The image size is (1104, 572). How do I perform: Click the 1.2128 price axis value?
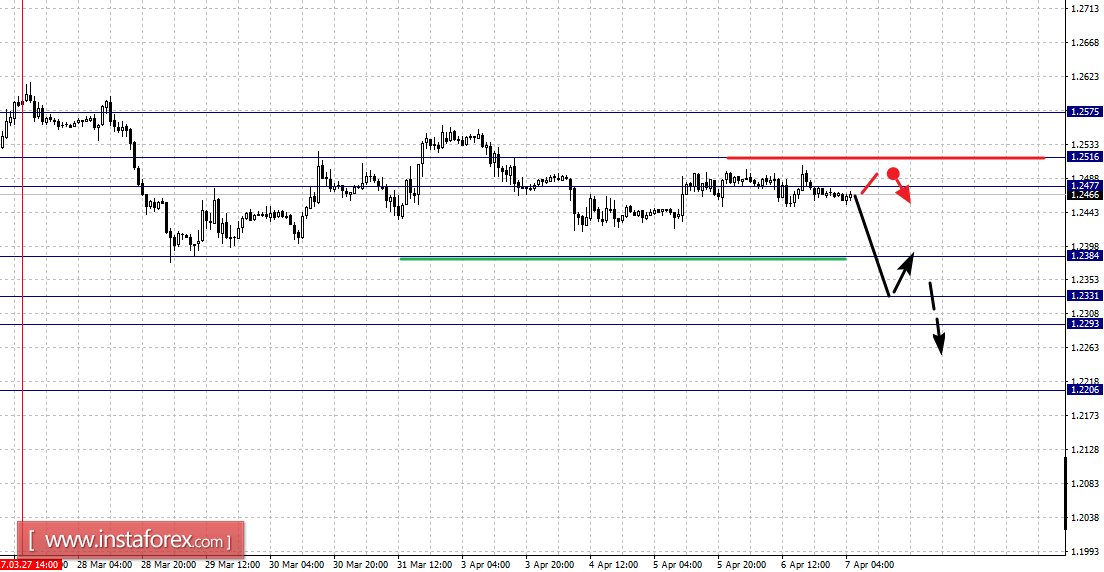click(1084, 449)
